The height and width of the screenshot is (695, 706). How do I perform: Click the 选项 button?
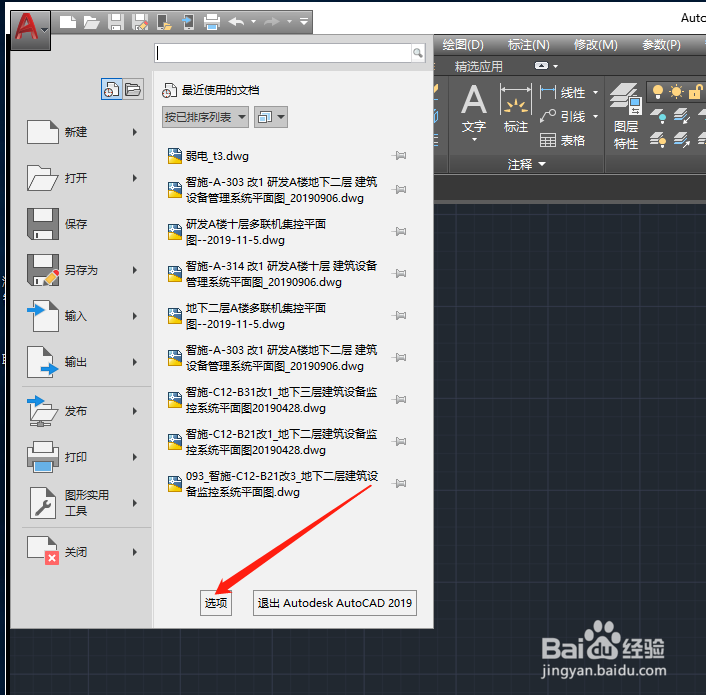[x=216, y=603]
